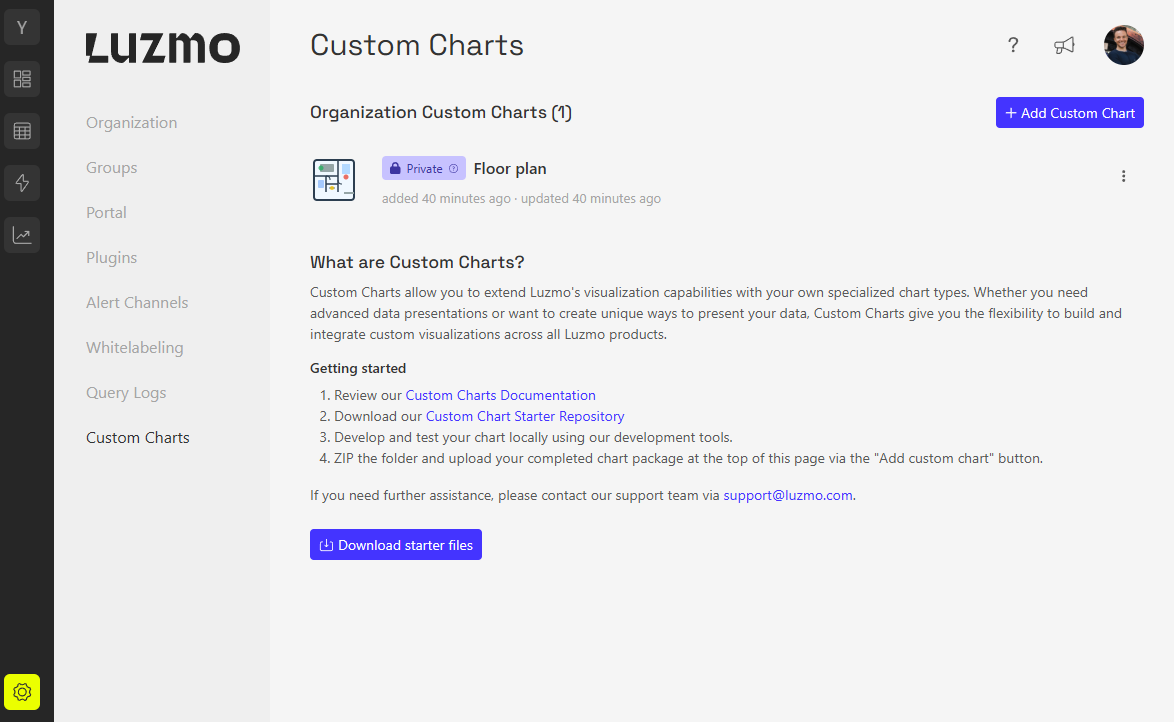The width and height of the screenshot is (1174, 722).
Task: Click Add Custom Chart button
Action: tap(1069, 113)
